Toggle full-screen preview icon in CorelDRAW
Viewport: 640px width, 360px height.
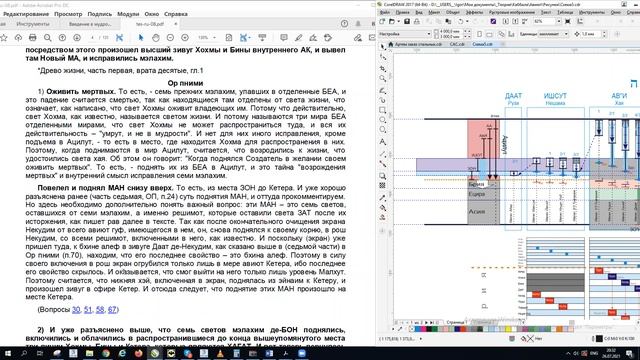568,21
